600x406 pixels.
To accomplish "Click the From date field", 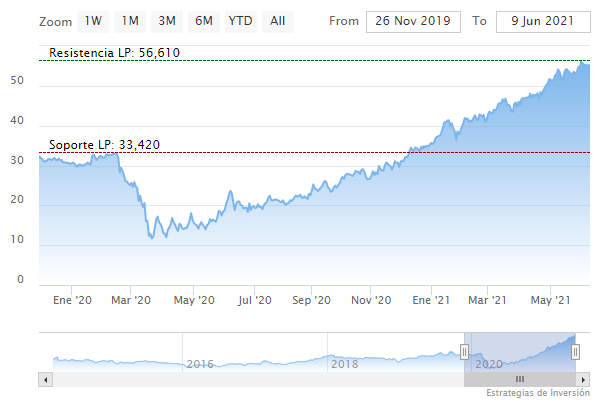I will [414, 21].
